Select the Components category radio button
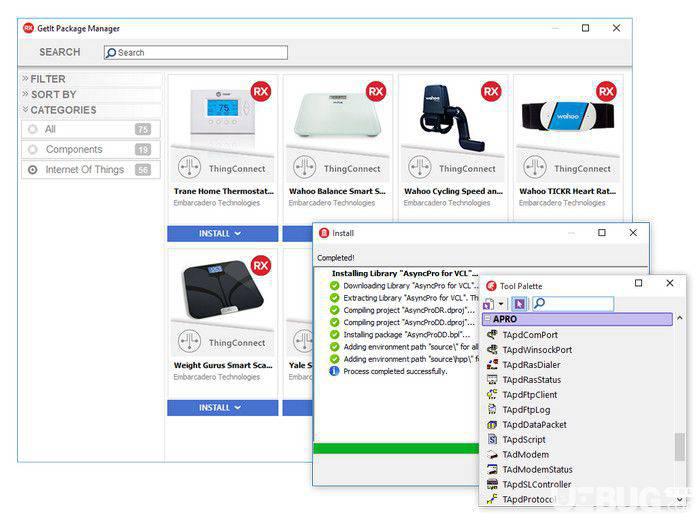This screenshot has height=521, width=700. (x=33, y=150)
